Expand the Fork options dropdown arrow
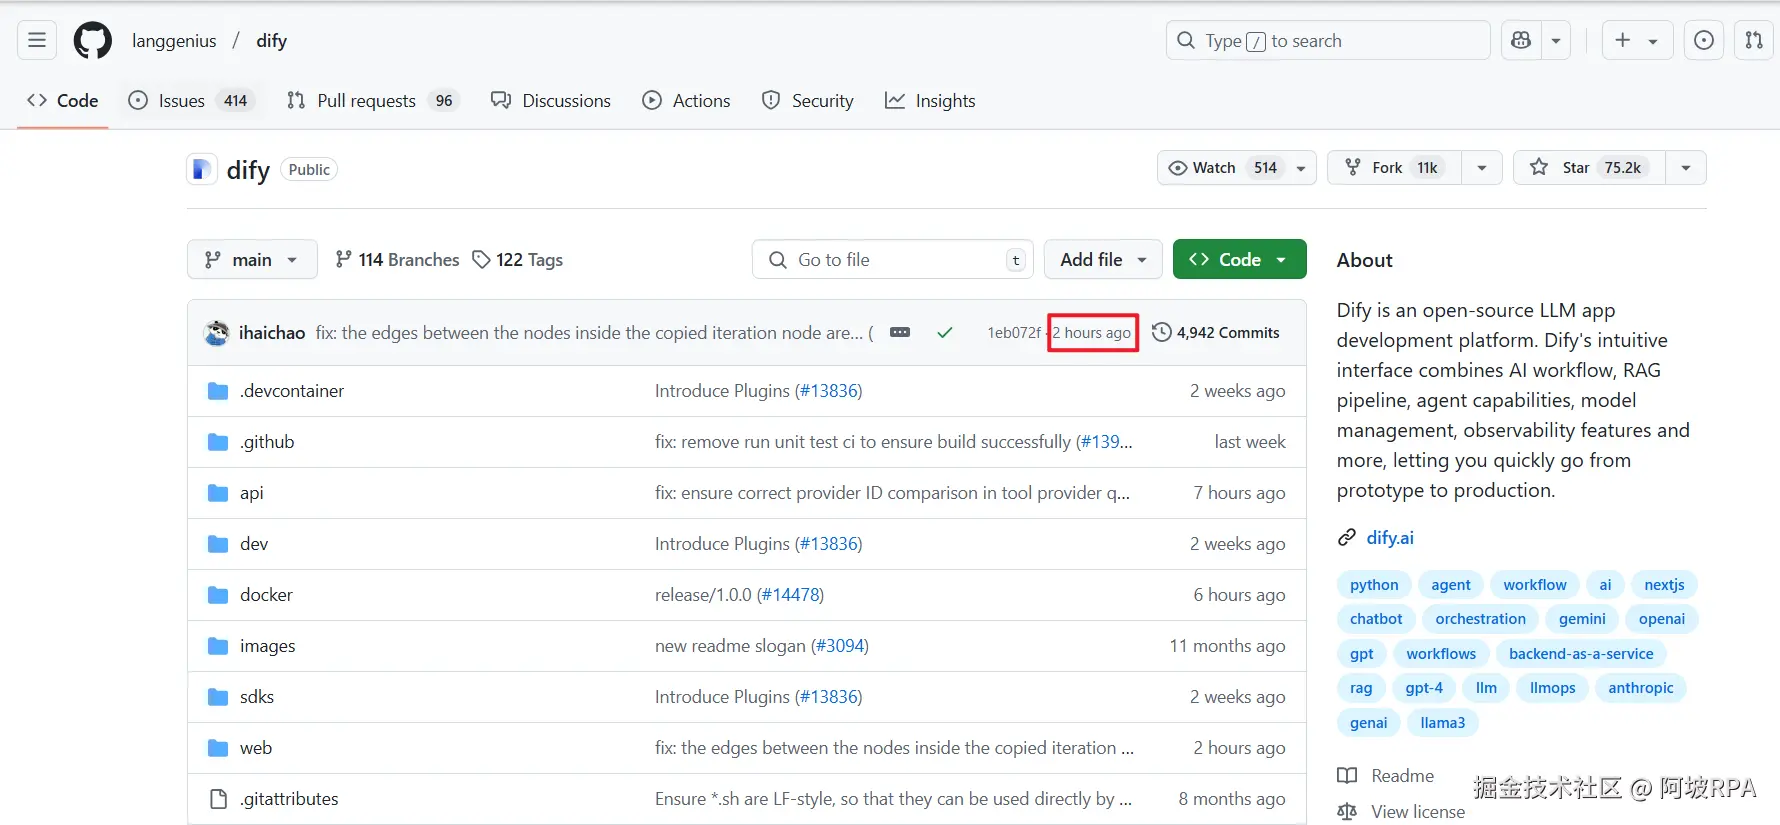1780x825 pixels. [x=1482, y=168]
